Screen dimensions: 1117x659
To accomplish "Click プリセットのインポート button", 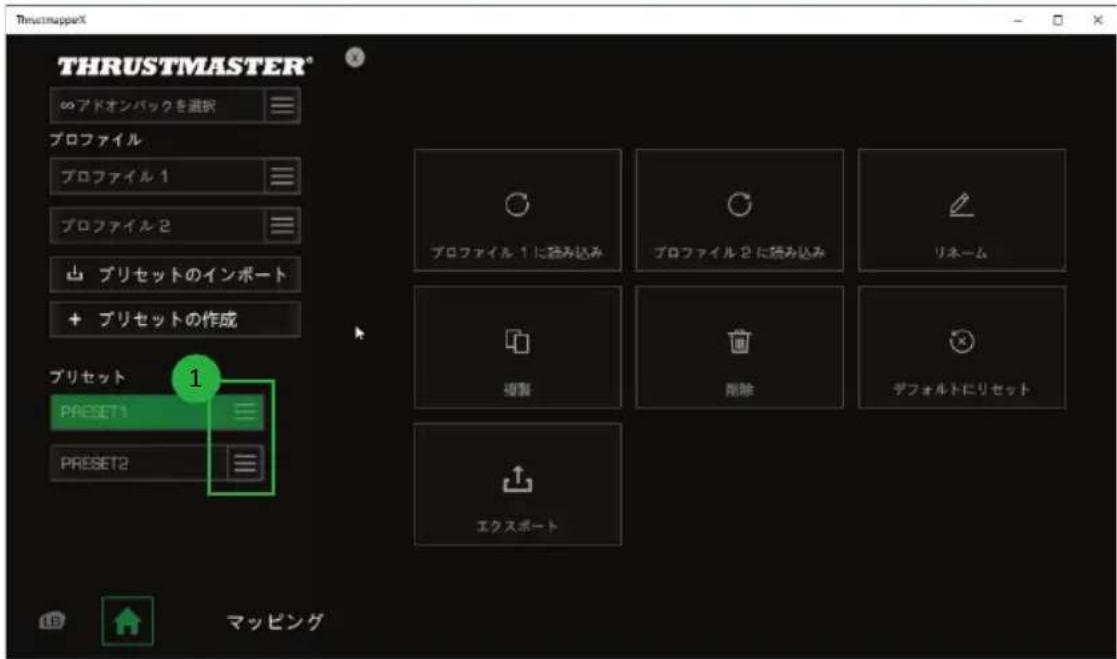I will 175,274.
